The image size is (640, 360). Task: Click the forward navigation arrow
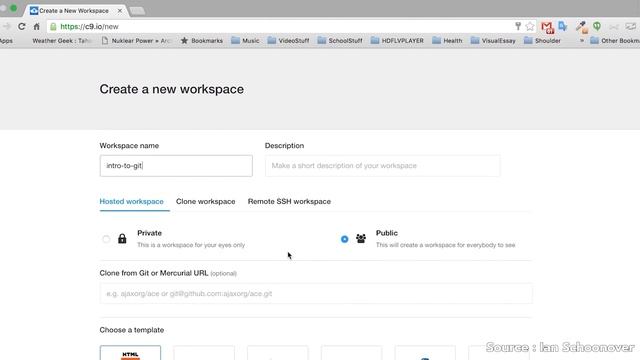coord(6,27)
